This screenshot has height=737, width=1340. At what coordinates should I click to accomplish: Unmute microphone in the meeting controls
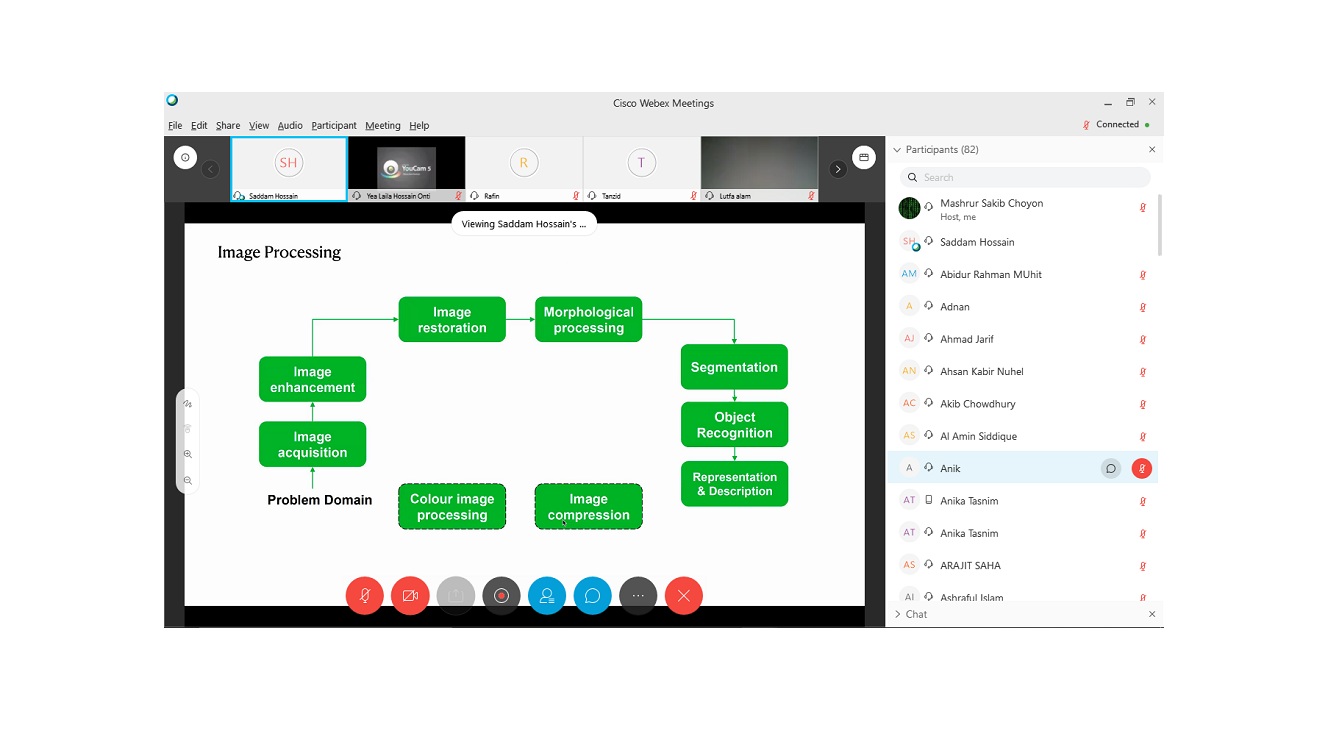(x=365, y=596)
